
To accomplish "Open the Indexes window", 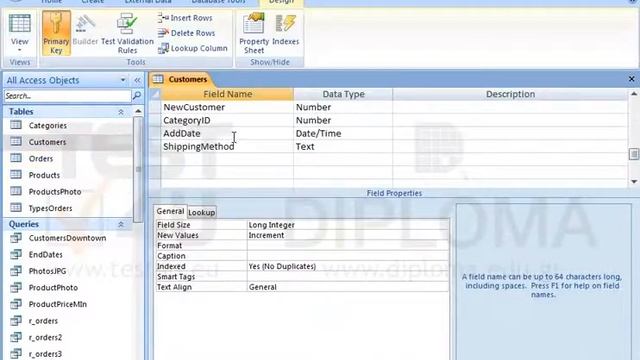I will pos(285,30).
